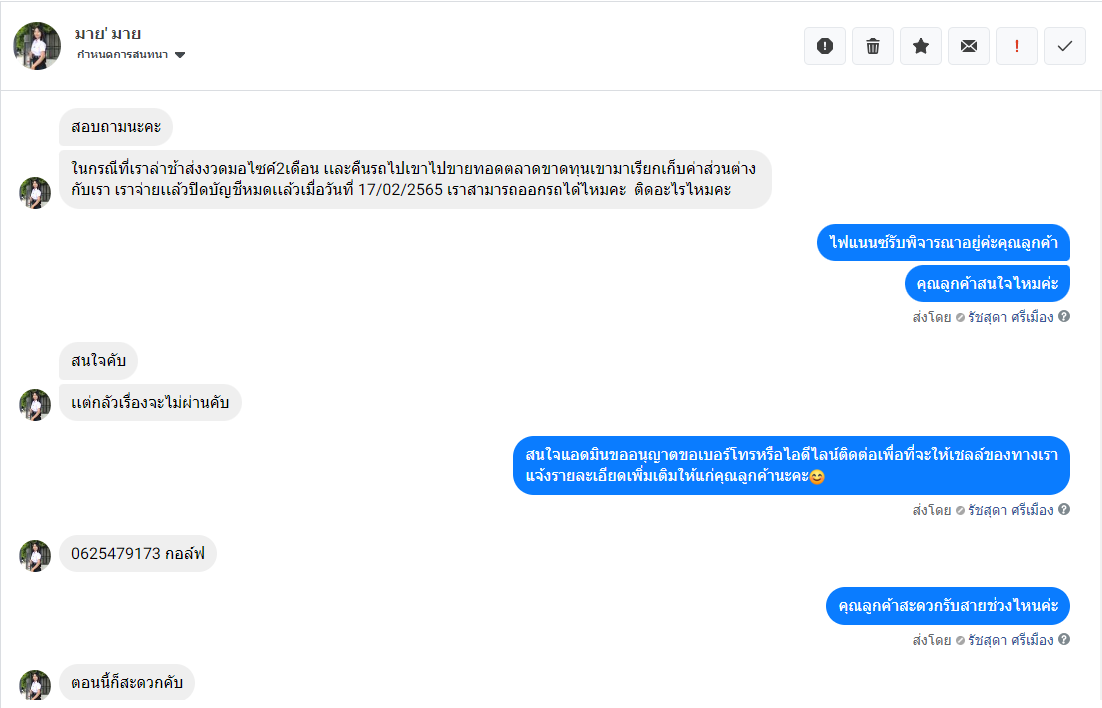Click small avatar beside 'ตอนนี้ก็สะดวกคับ'

[x=35, y=685]
